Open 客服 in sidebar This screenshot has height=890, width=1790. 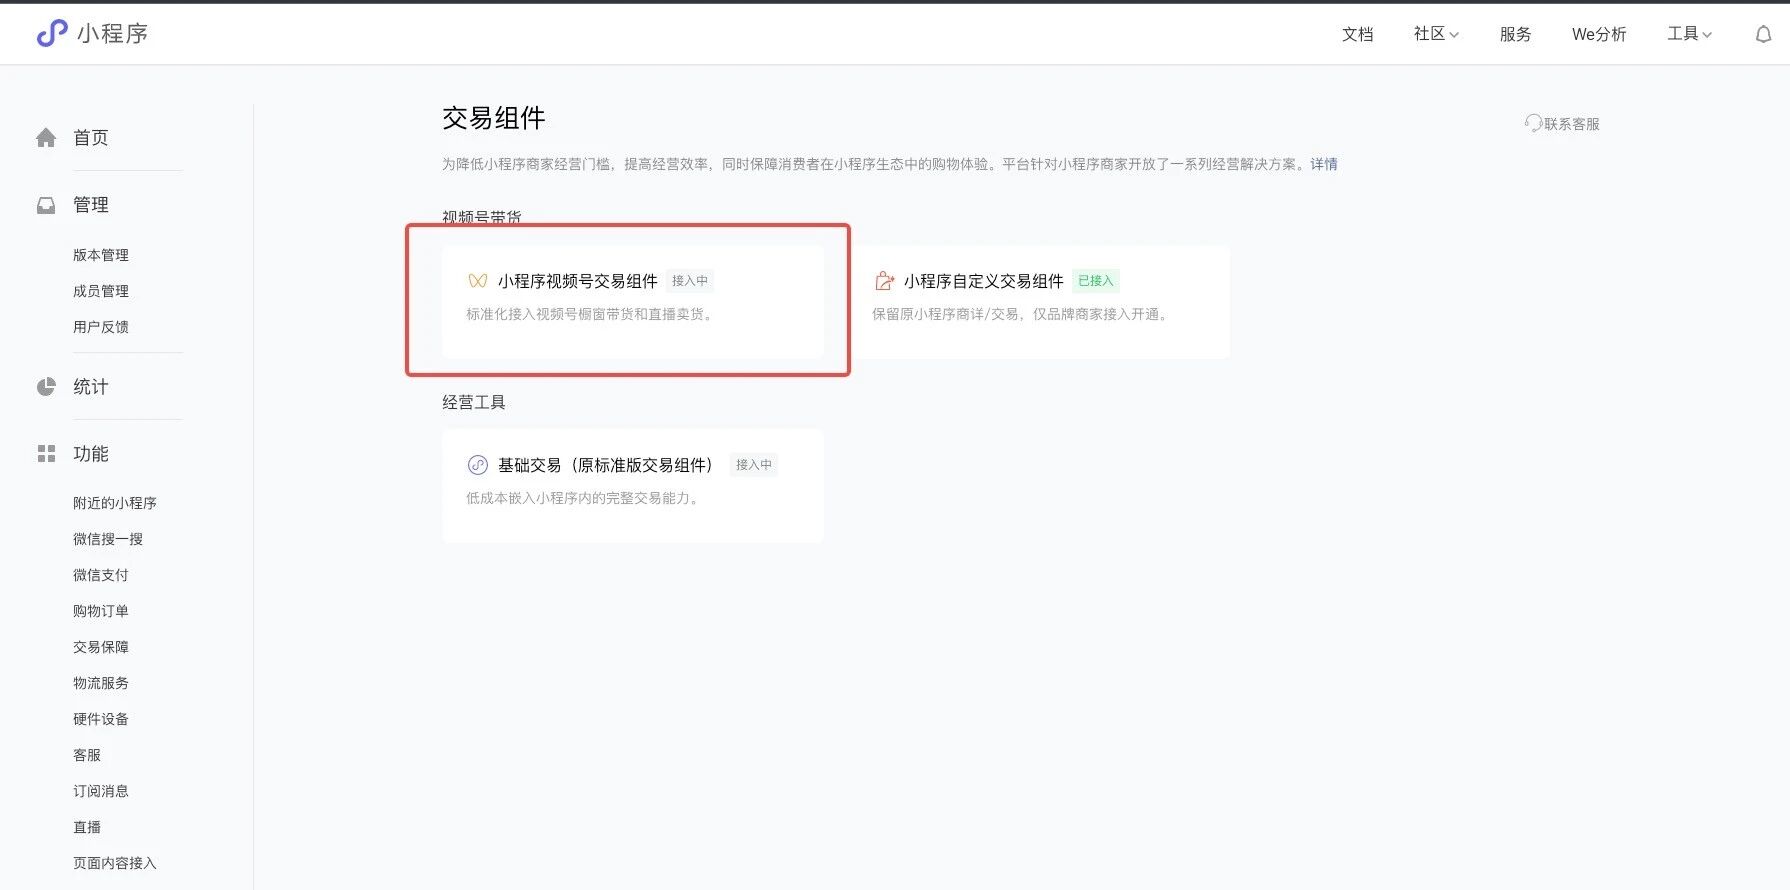point(87,755)
